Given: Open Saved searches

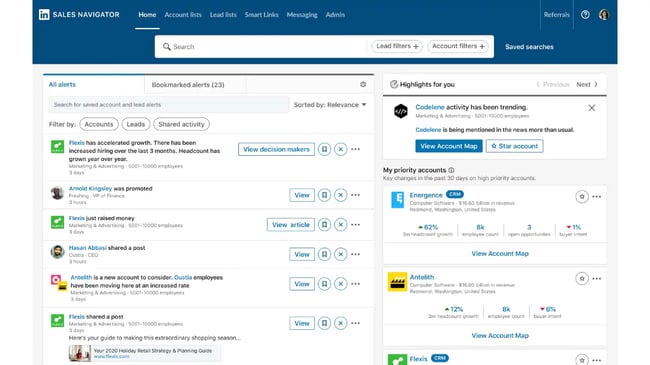Looking at the screenshot, I should coord(529,47).
